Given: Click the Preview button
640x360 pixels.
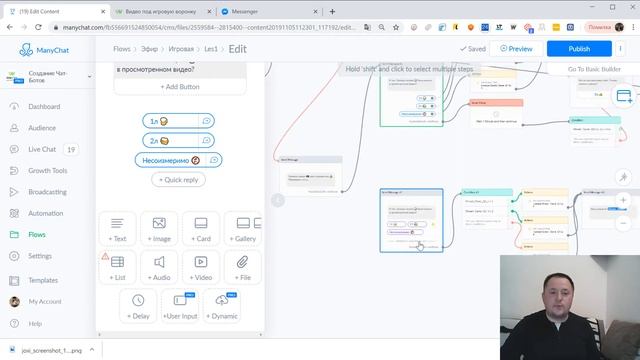Looking at the screenshot, I should [516, 49].
